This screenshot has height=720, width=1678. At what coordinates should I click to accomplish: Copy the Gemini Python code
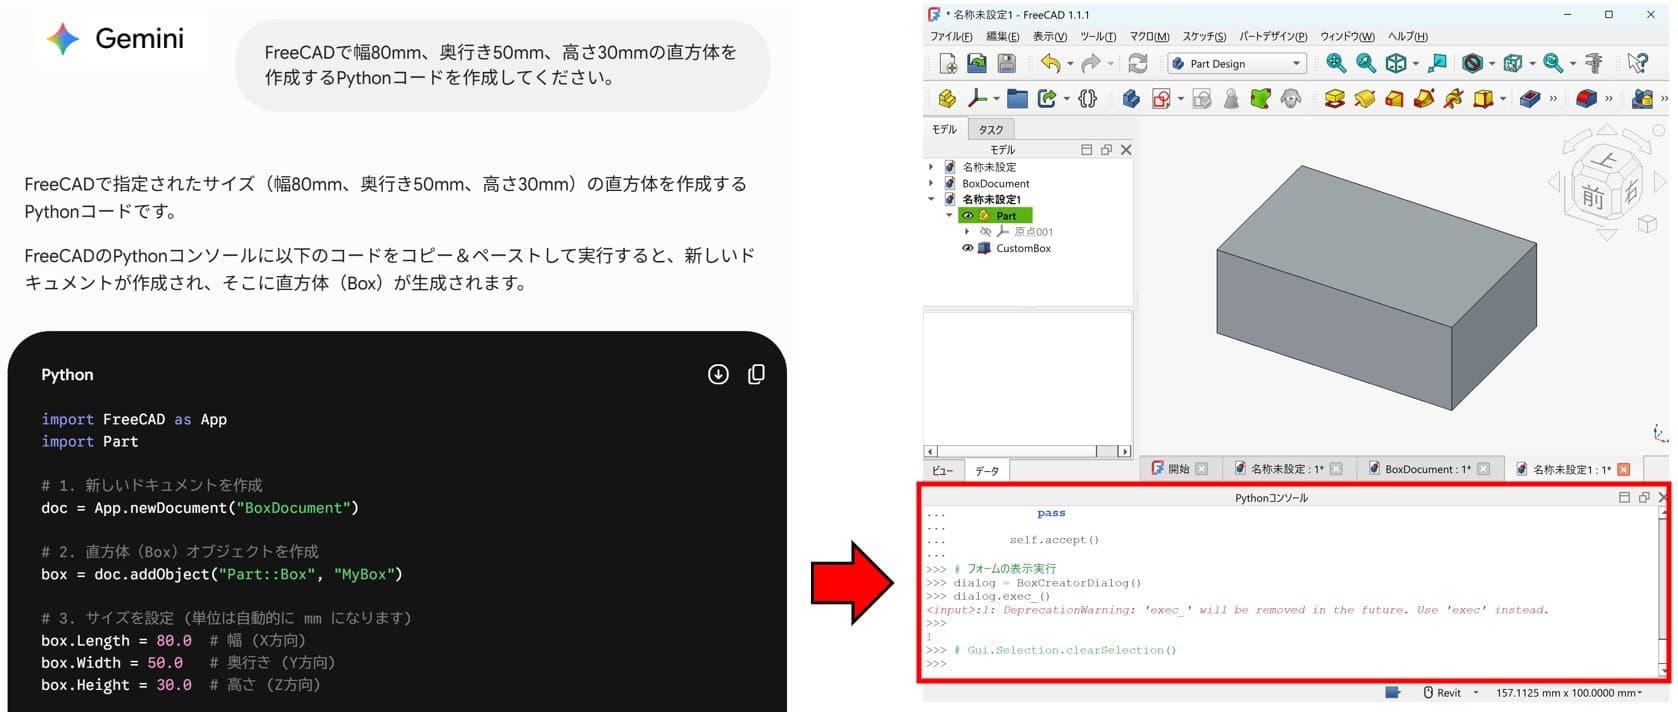point(756,374)
